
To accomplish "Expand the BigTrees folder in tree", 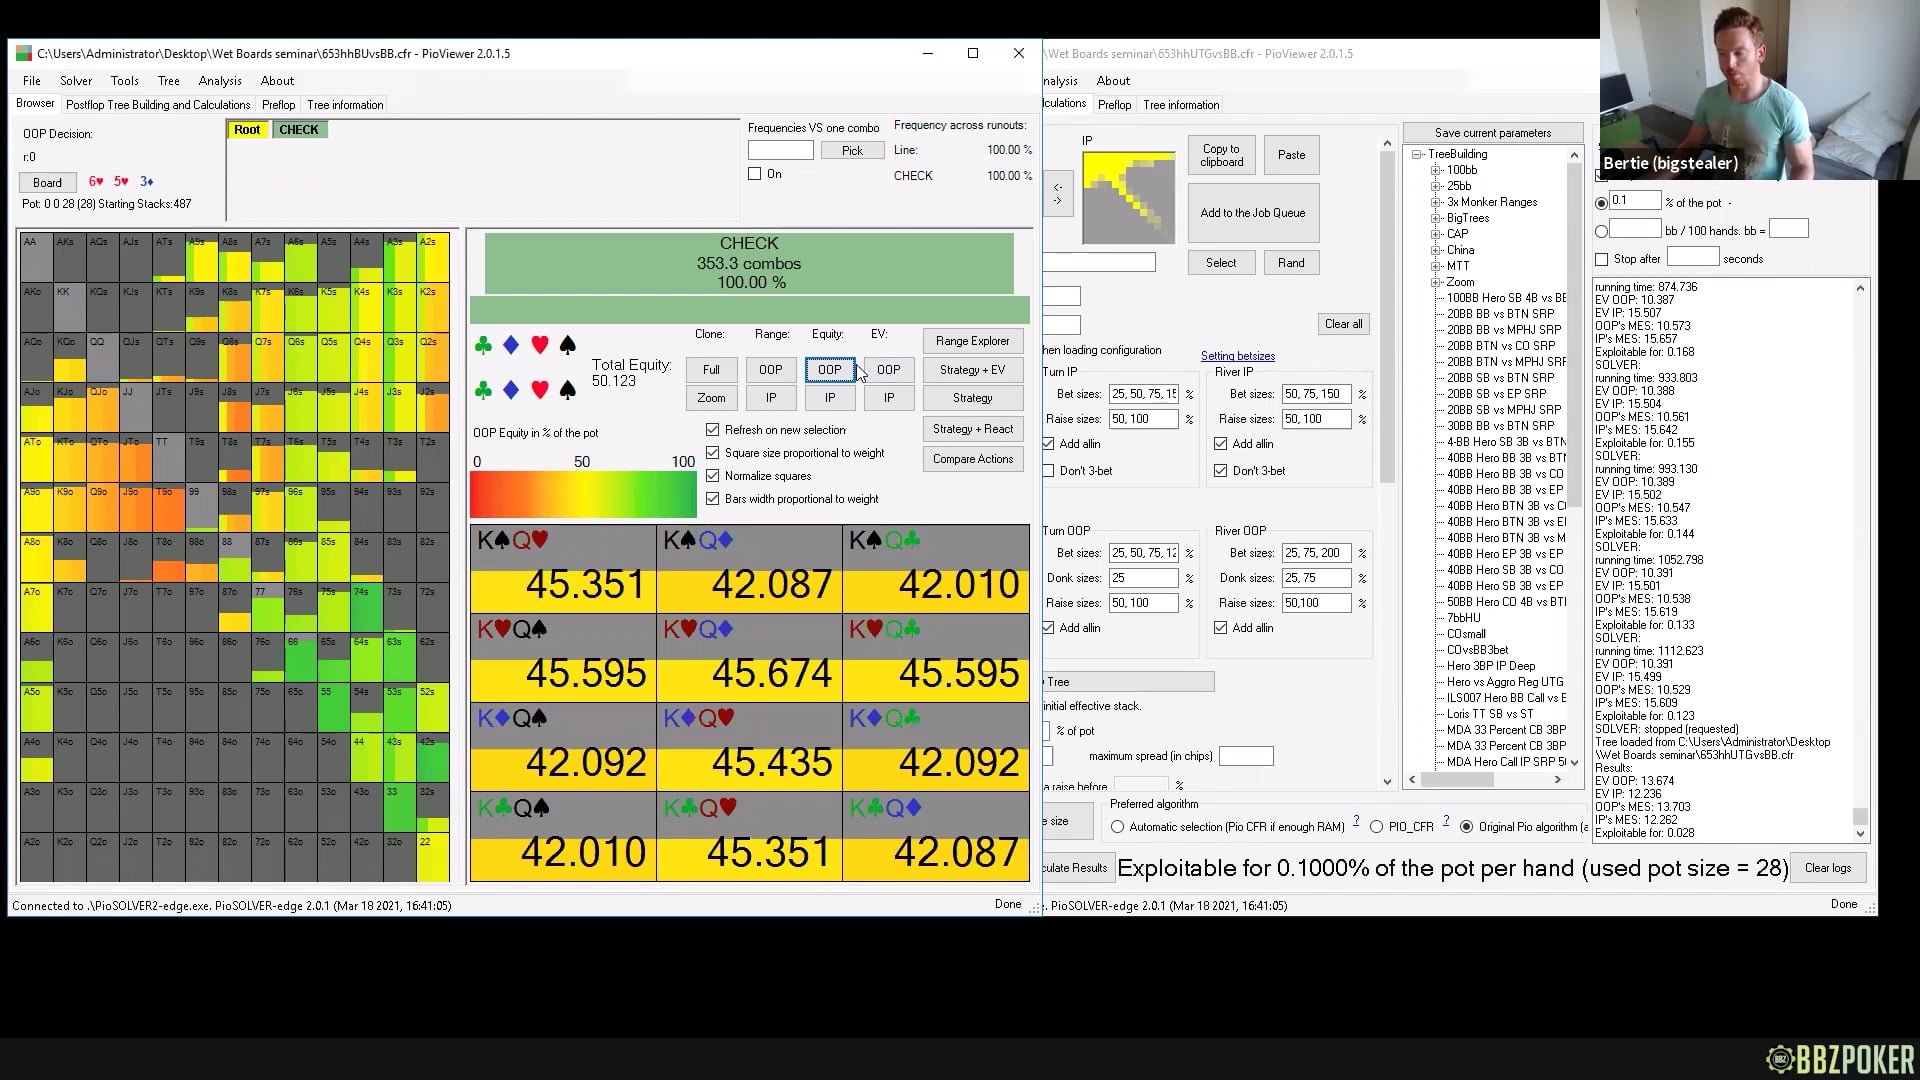I will (1436, 218).
